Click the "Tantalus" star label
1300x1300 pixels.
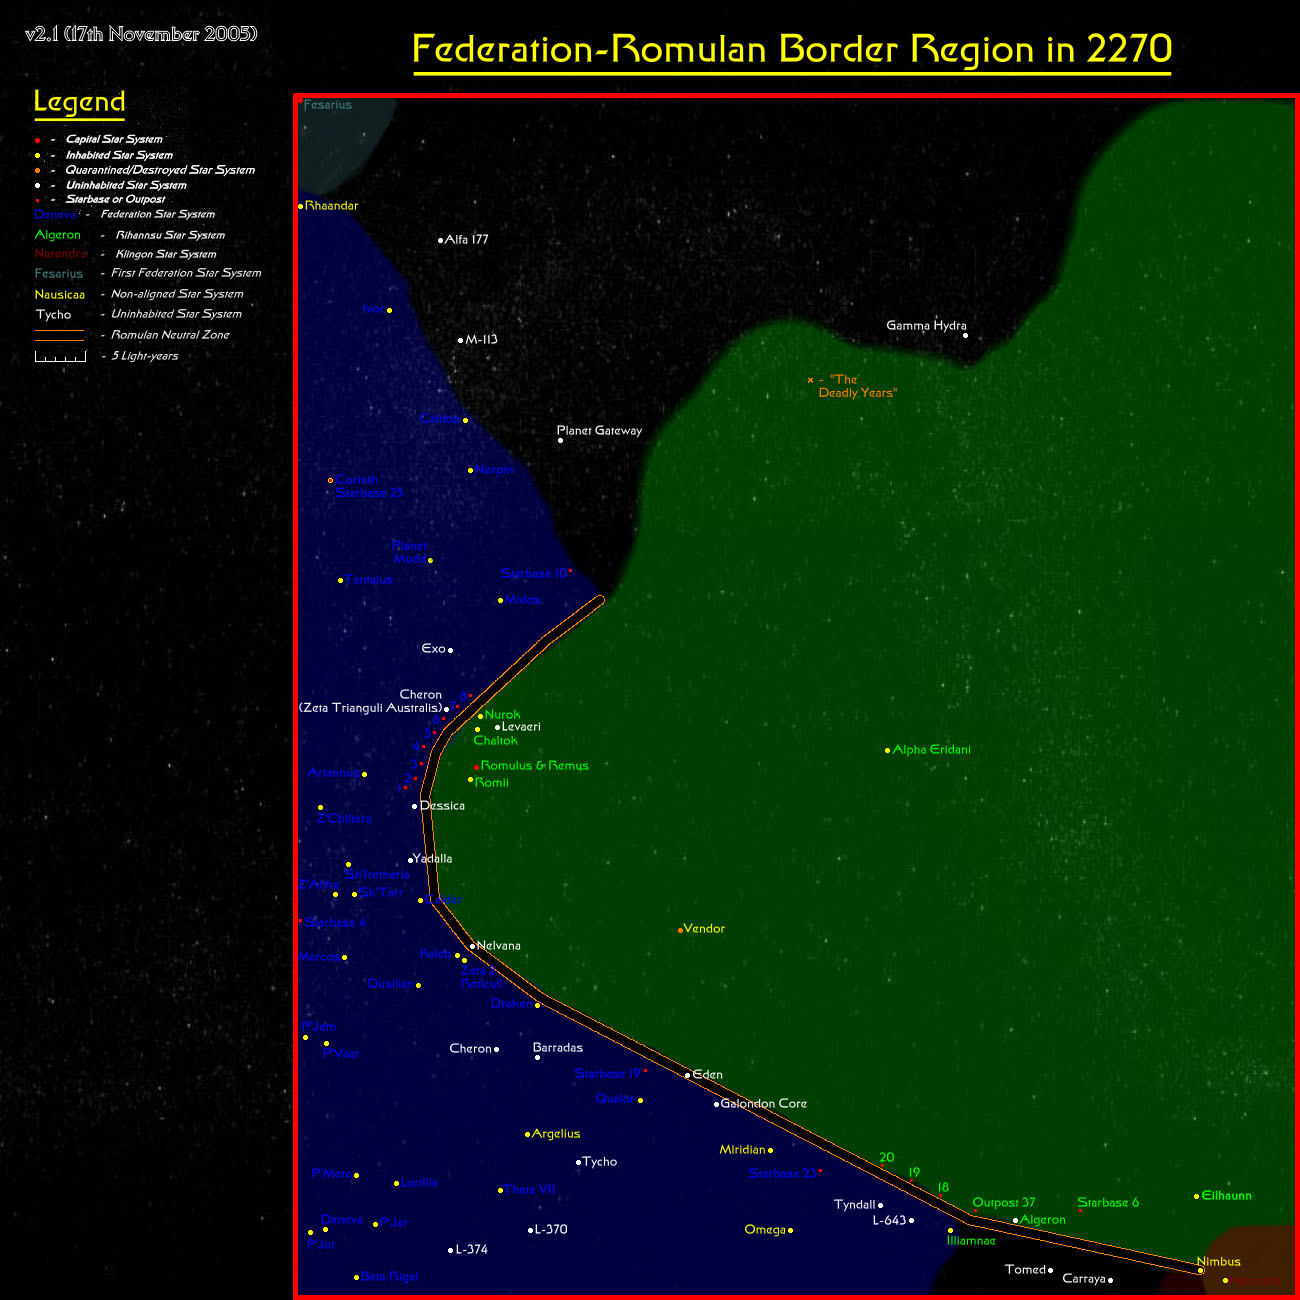[x=369, y=580]
